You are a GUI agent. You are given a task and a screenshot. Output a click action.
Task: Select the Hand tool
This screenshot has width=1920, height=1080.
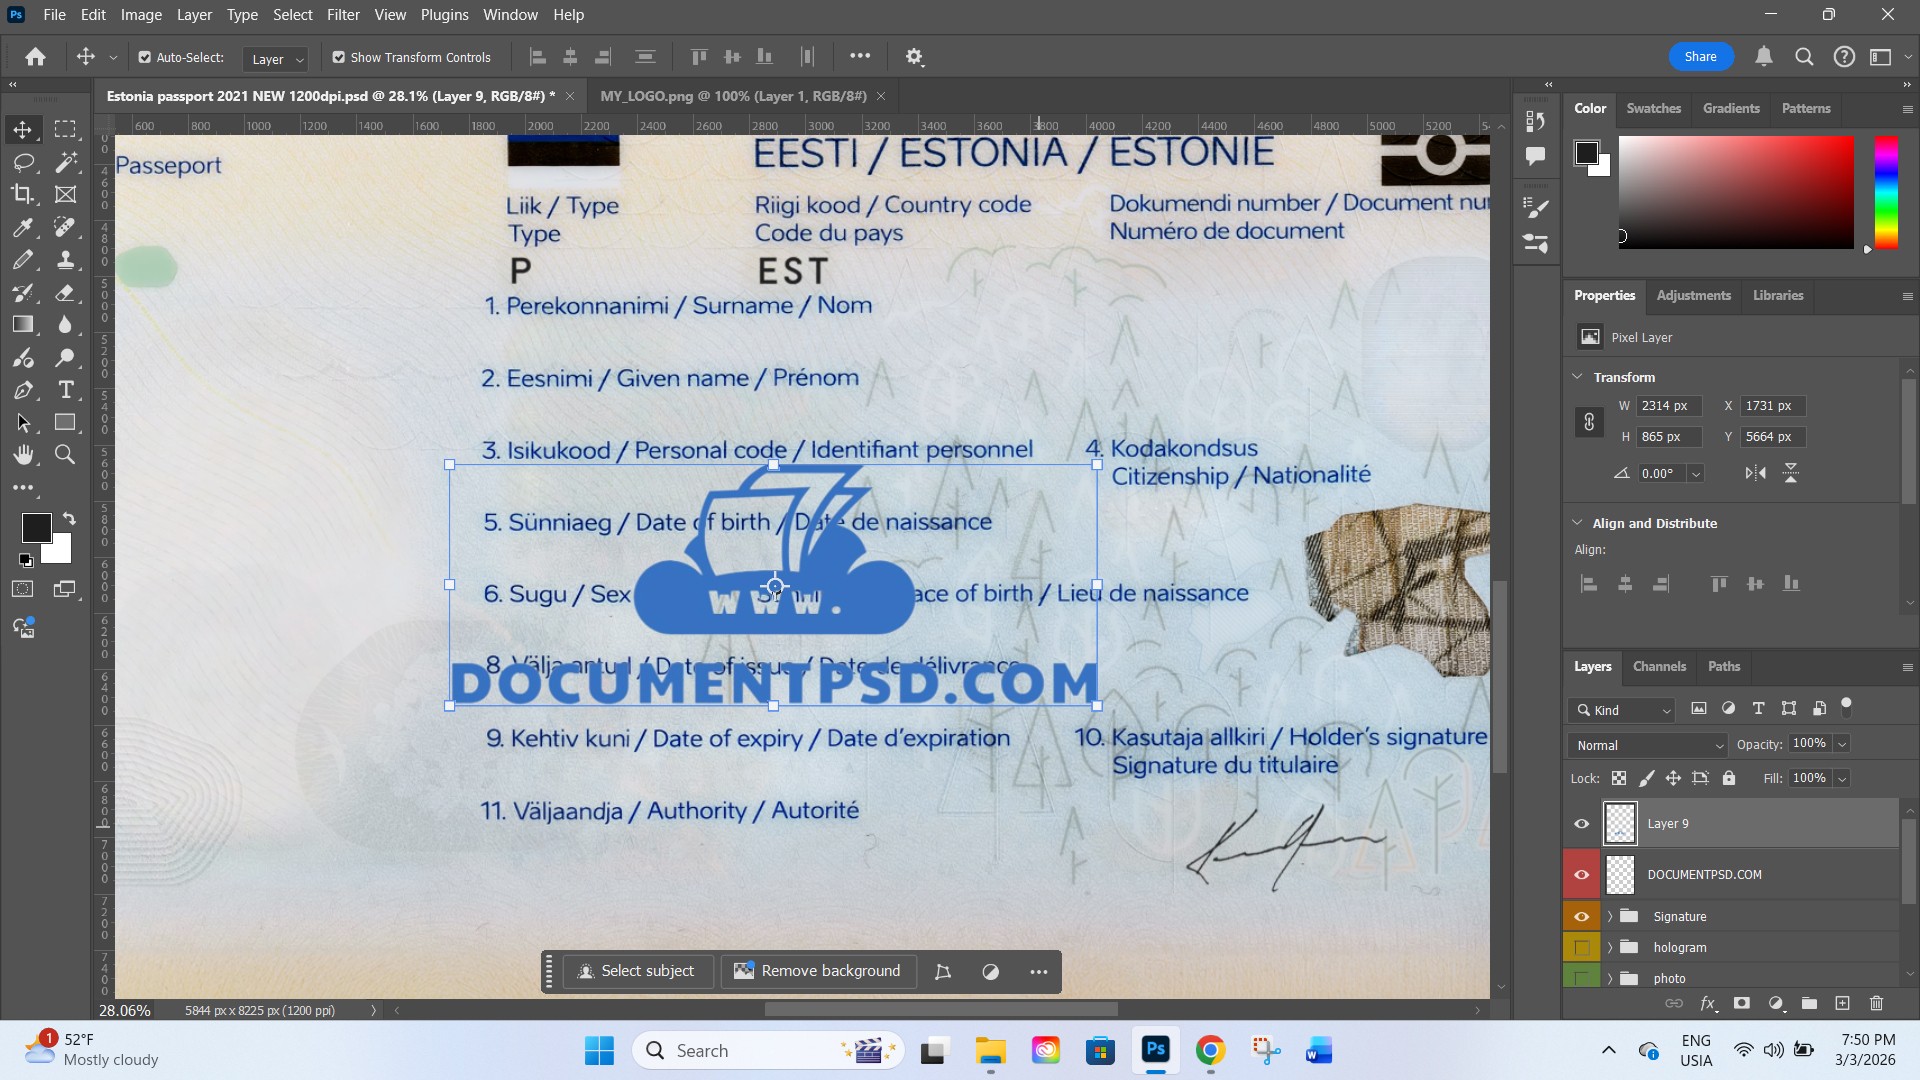pyautogui.click(x=22, y=455)
